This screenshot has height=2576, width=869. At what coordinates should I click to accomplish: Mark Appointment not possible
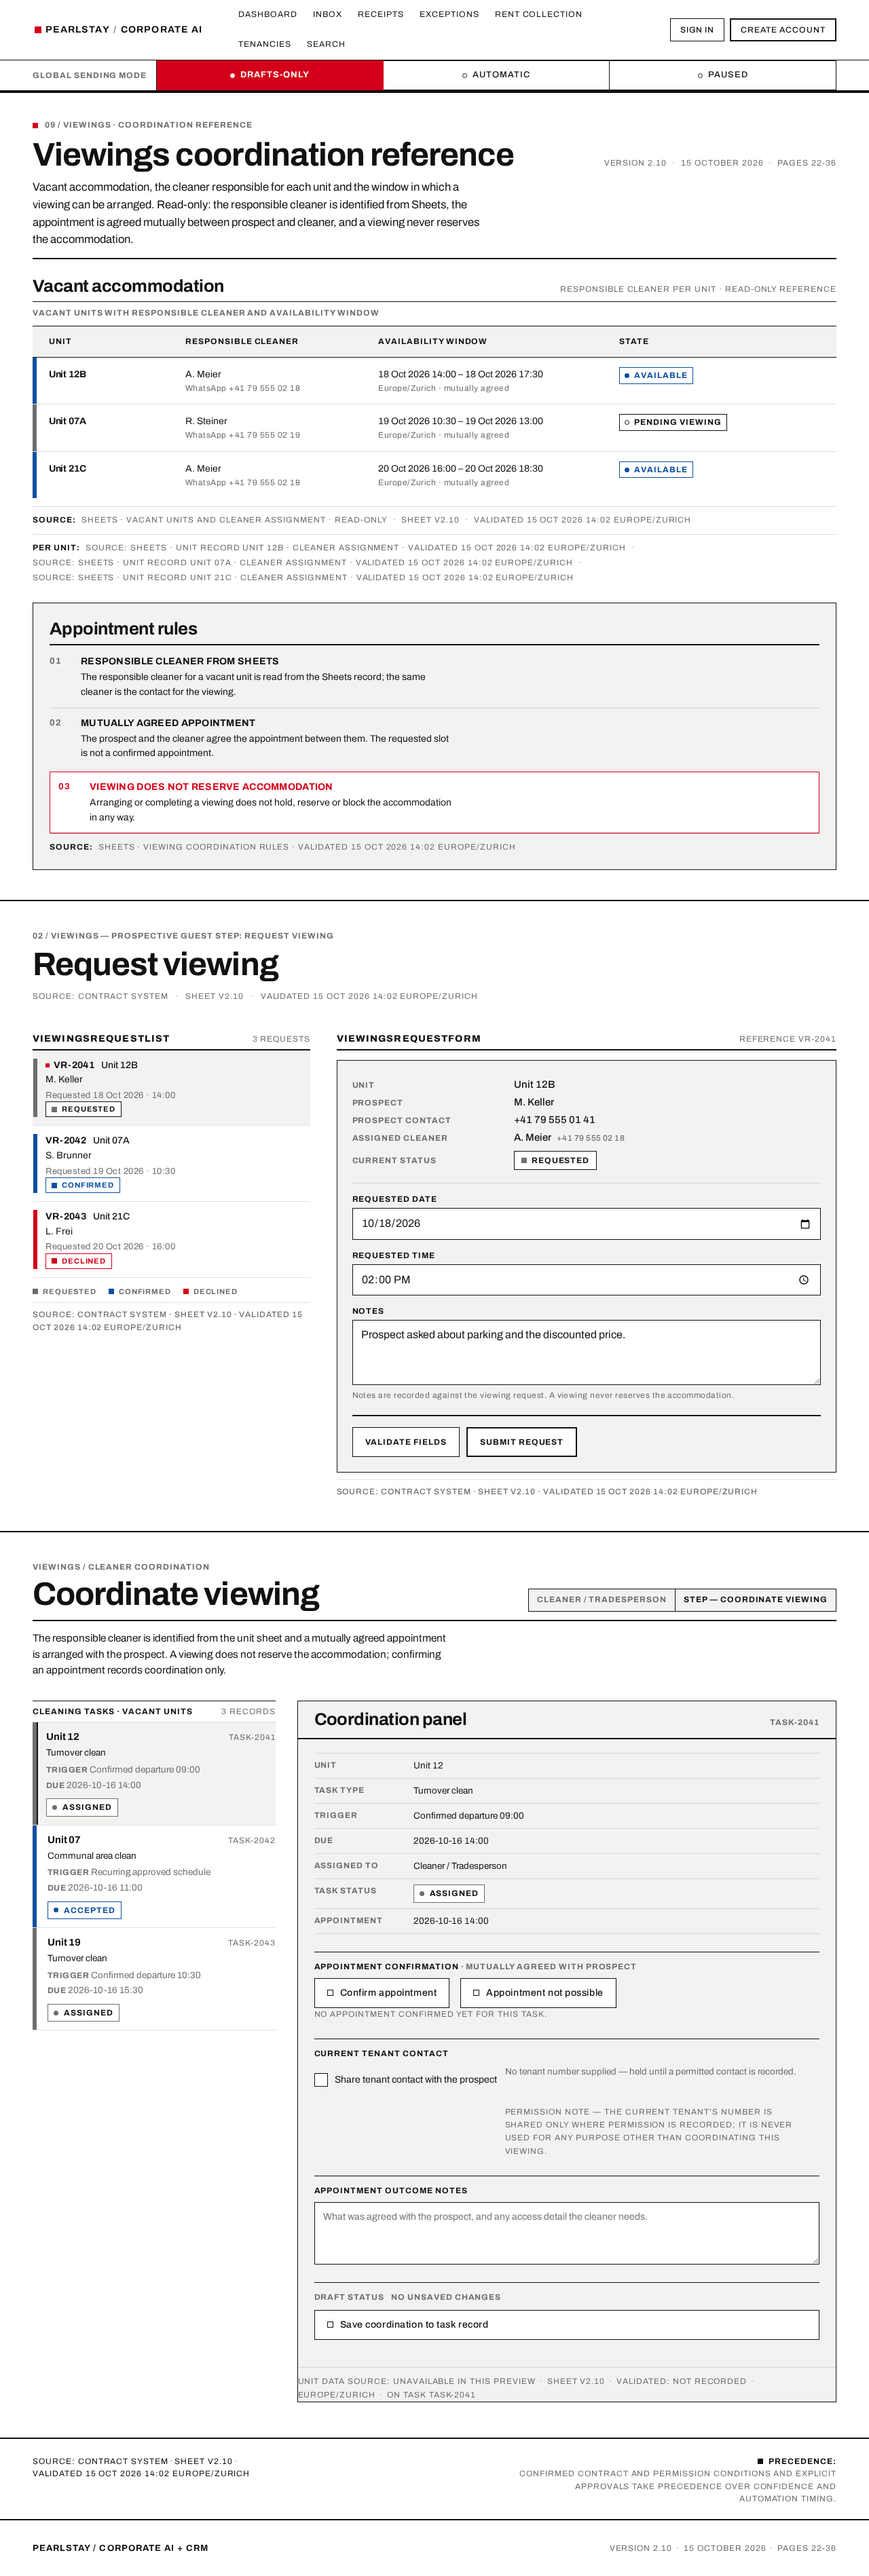coord(538,1993)
